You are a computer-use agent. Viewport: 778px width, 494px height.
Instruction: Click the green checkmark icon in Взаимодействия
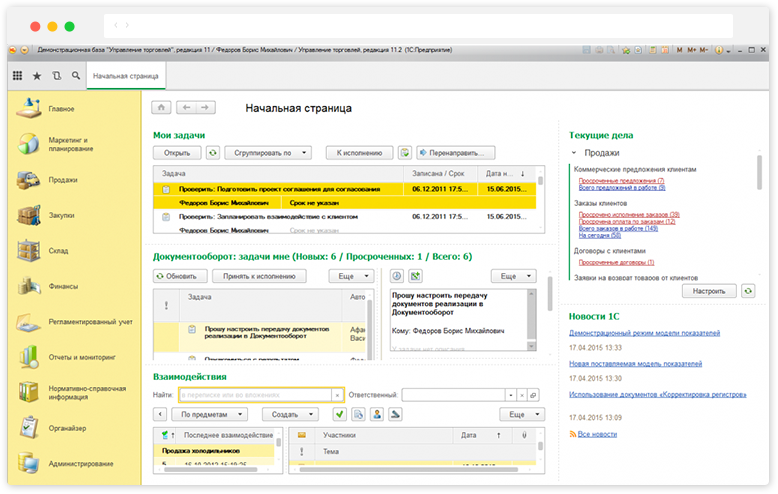tap(339, 414)
